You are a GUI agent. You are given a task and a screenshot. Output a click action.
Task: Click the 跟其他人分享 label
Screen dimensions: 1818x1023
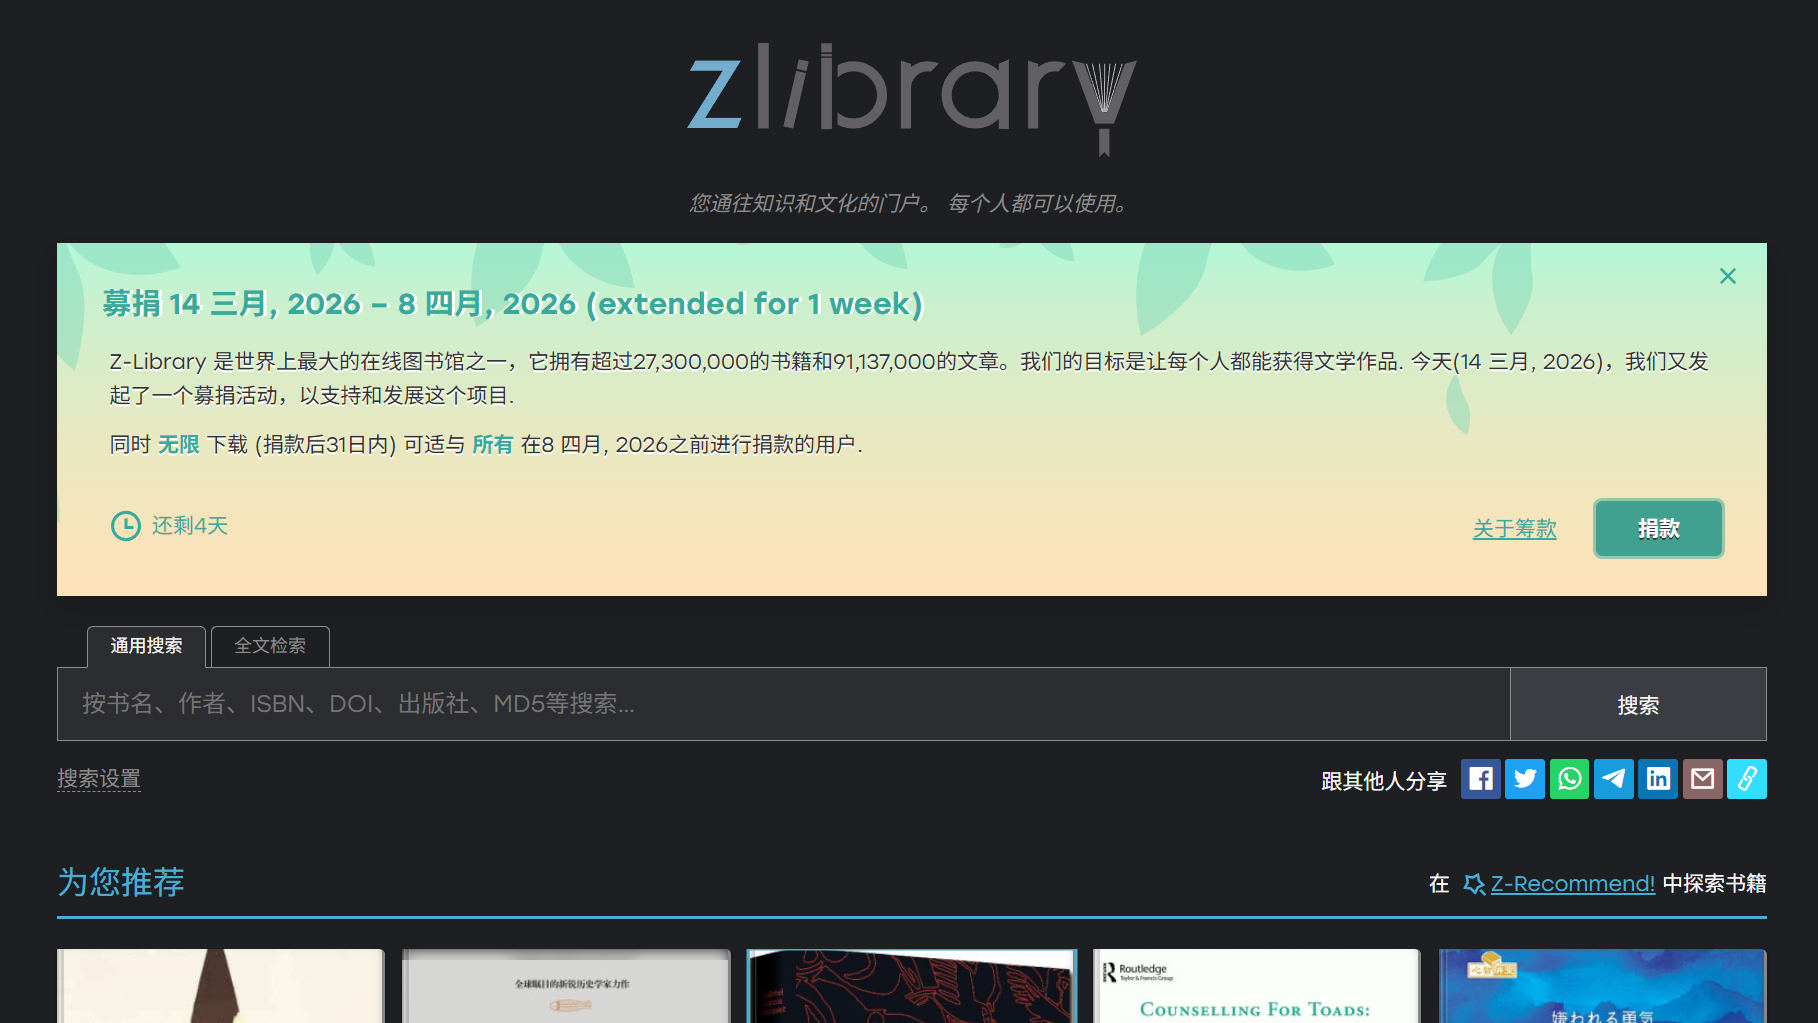coord(1384,781)
